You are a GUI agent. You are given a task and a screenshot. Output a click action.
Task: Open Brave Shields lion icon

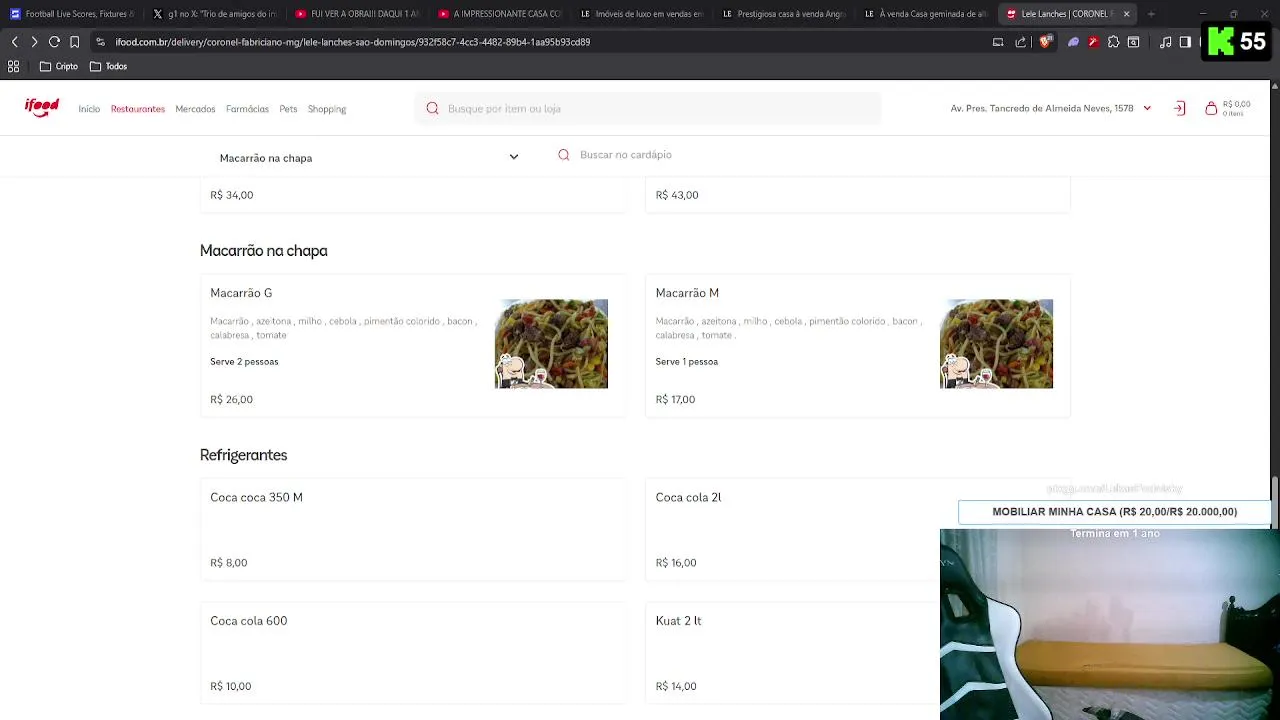(x=1045, y=42)
